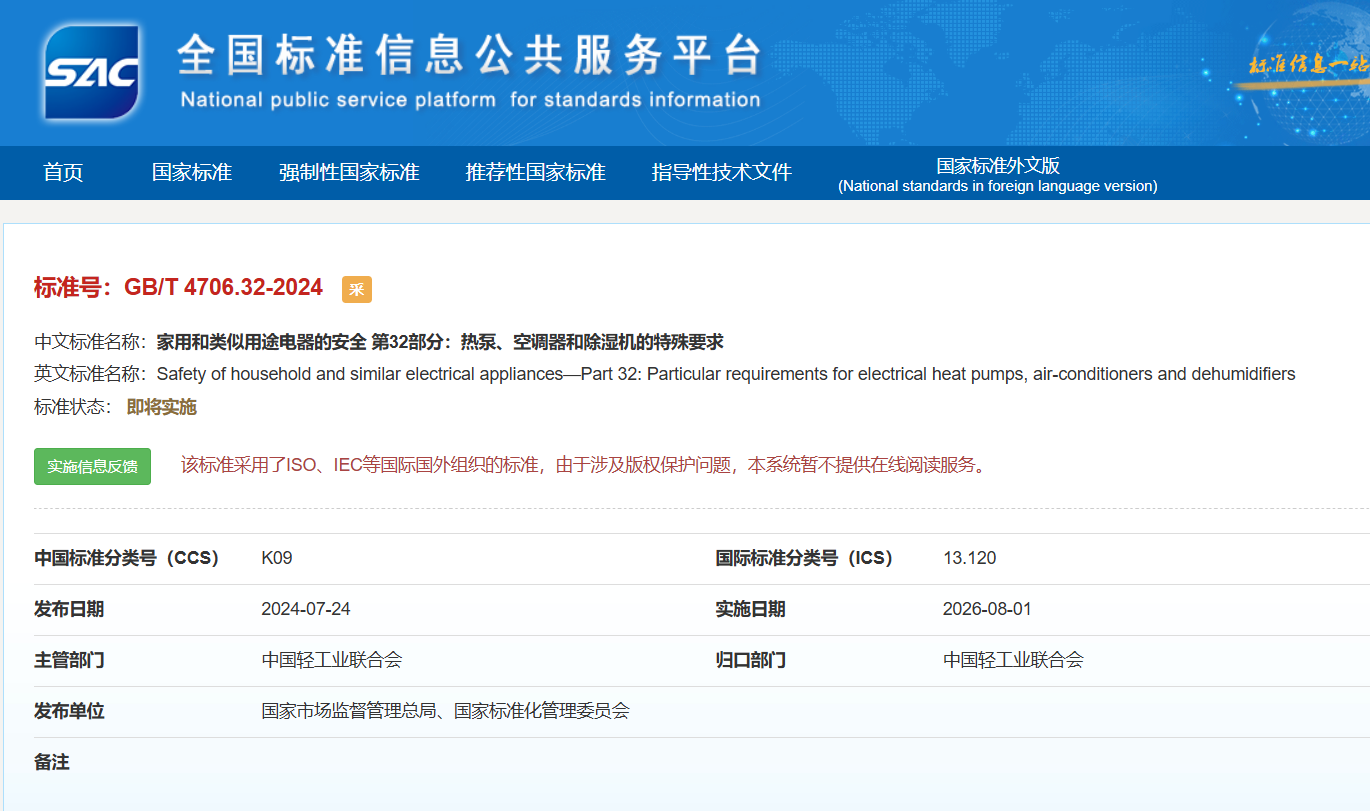
Task: Click 中国轻工业联合会 under 主管部门
Action: tap(332, 660)
